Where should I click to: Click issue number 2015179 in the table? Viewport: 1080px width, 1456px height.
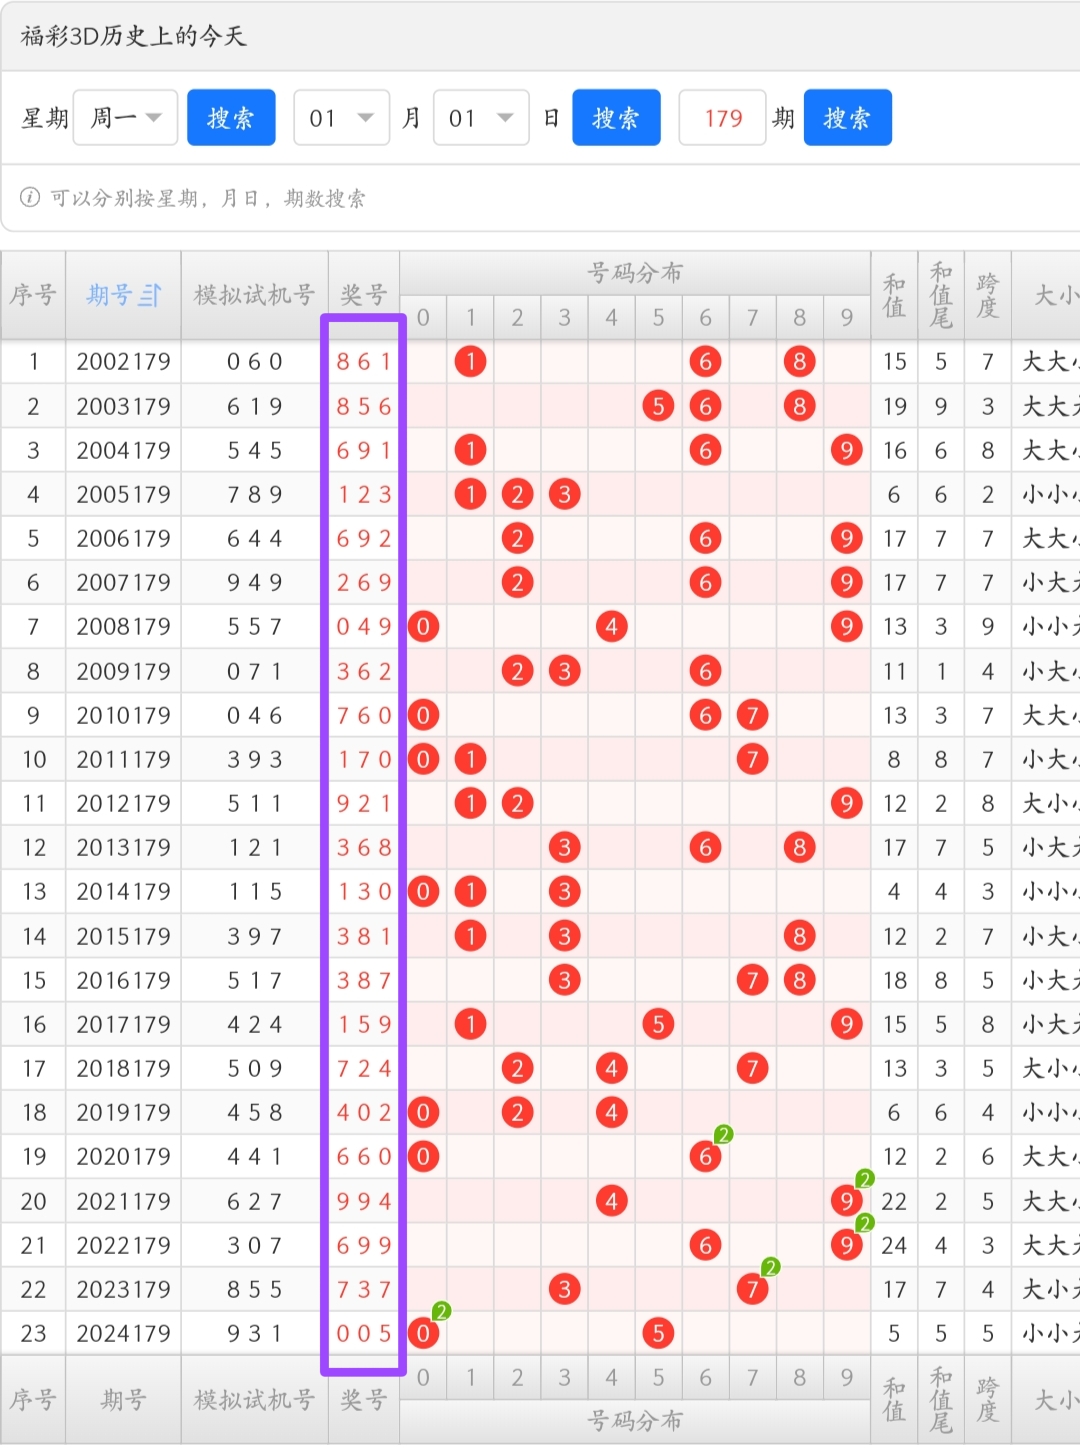click(x=123, y=936)
